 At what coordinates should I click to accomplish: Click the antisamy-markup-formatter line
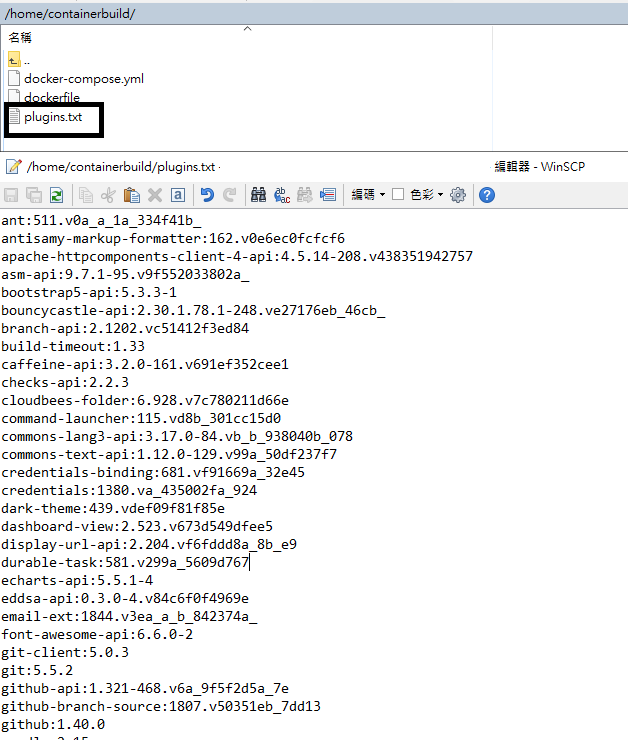point(173,238)
